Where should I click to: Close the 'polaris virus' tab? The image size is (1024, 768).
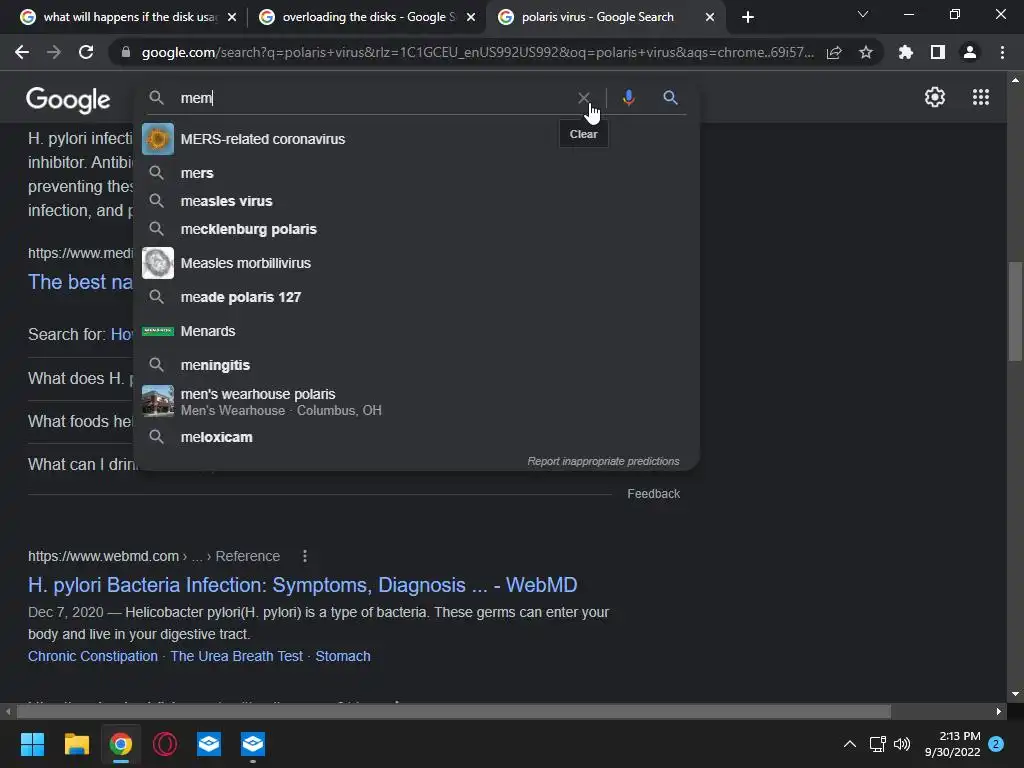(x=710, y=17)
